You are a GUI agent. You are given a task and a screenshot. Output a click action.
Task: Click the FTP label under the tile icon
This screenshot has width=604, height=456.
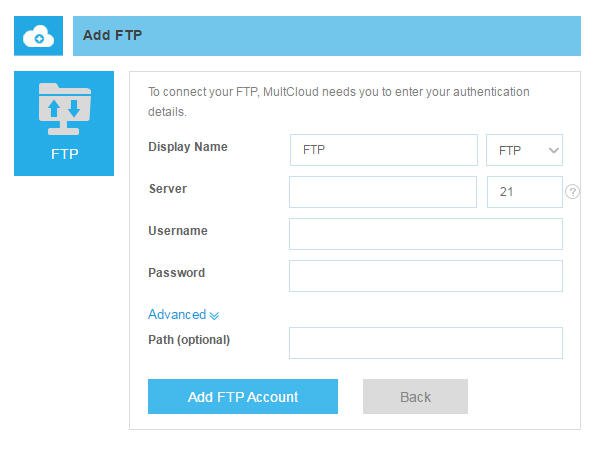pyautogui.click(x=64, y=155)
